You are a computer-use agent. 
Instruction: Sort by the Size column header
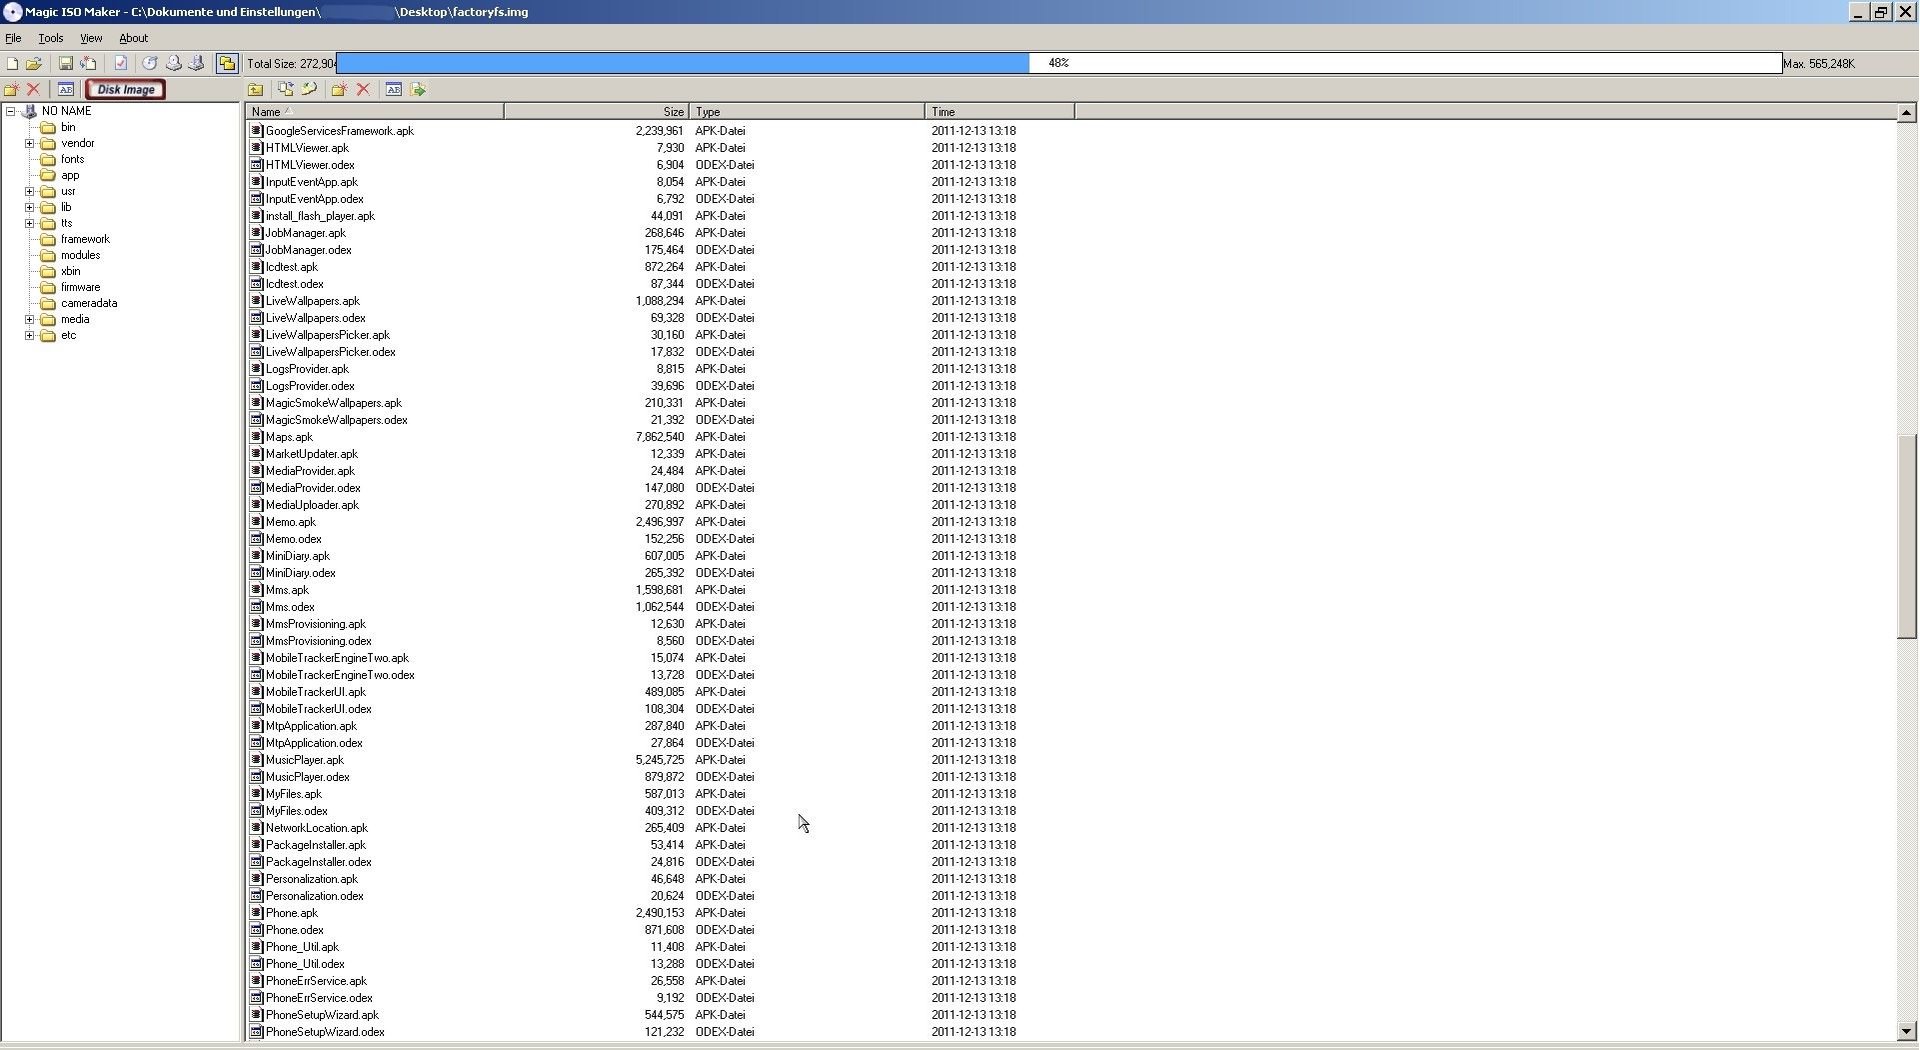(x=597, y=111)
